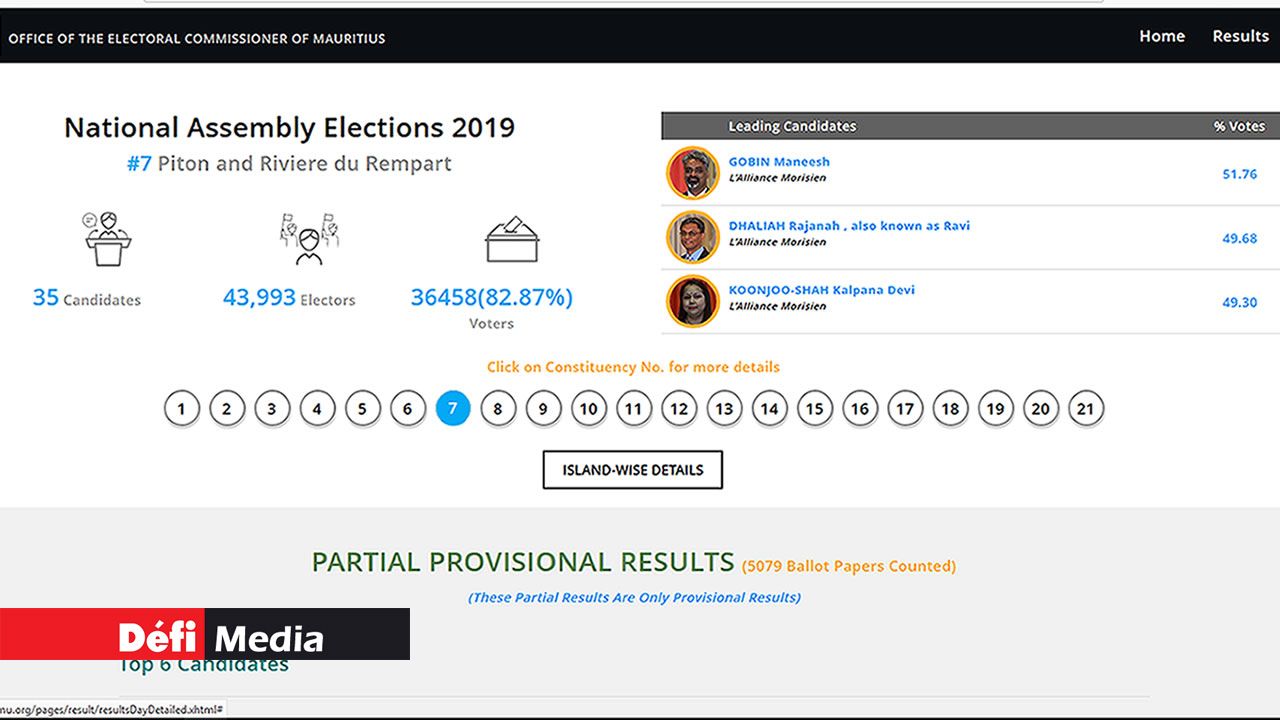Switch to constituency number 10
The image size is (1280, 720).
click(x=589, y=408)
